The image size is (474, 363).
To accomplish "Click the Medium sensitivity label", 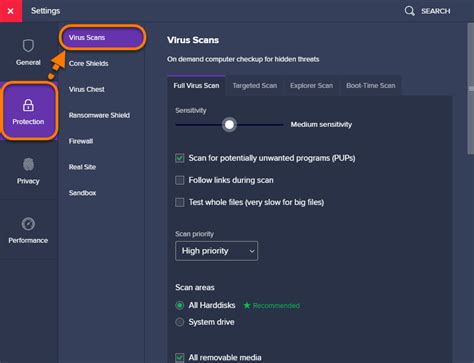I will pyautogui.click(x=321, y=125).
